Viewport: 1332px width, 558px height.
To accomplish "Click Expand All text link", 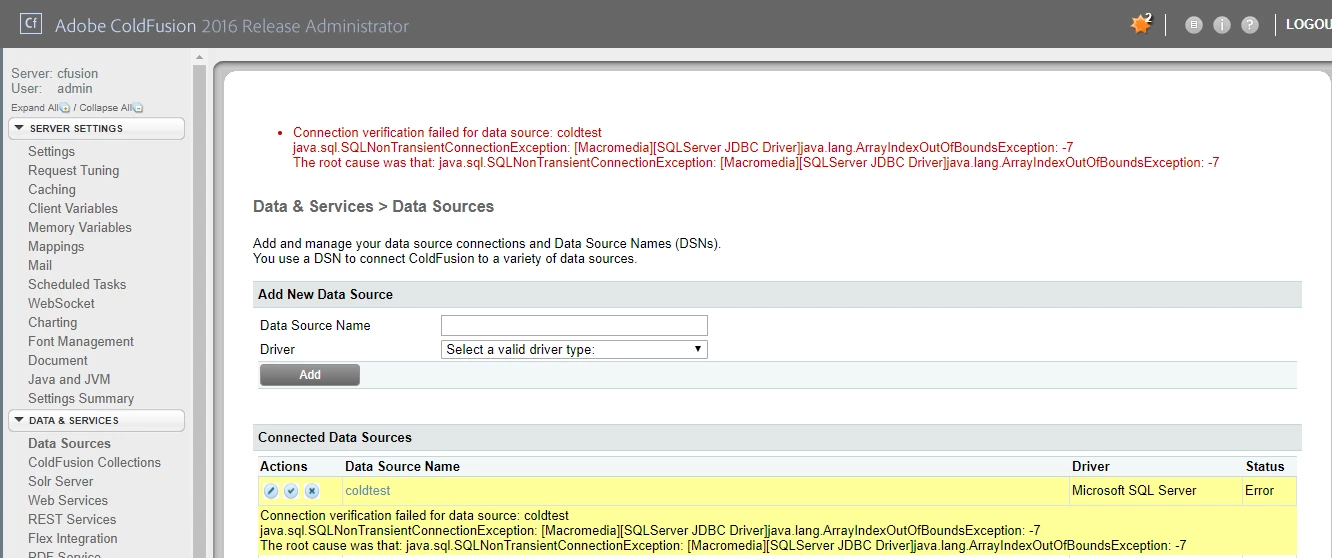I will (35, 108).
